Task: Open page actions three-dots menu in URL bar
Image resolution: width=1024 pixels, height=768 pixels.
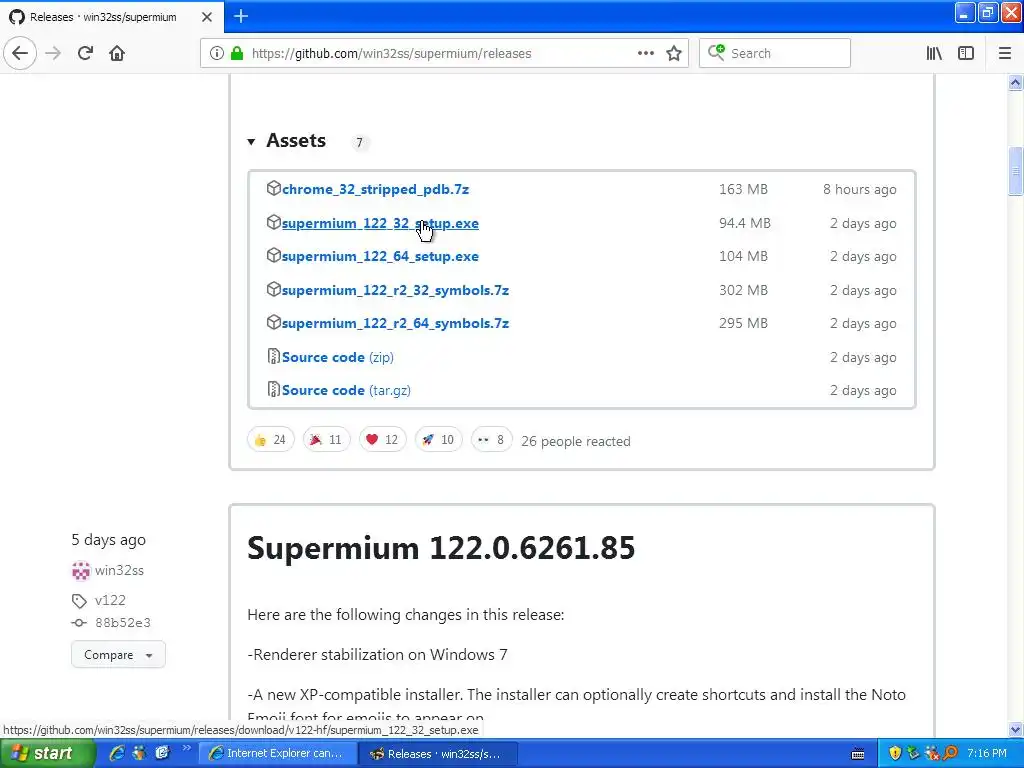Action: tap(645, 54)
